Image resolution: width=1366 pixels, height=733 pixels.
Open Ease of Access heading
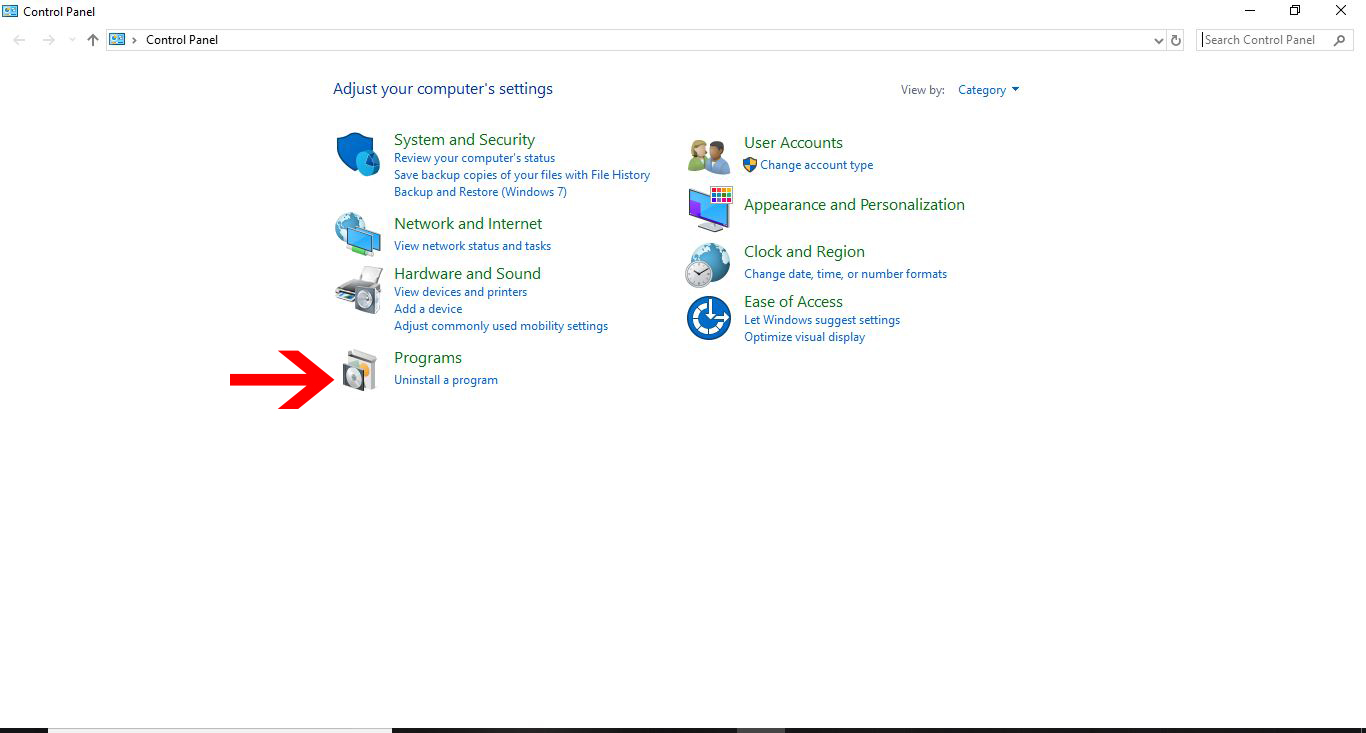coord(793,302)
